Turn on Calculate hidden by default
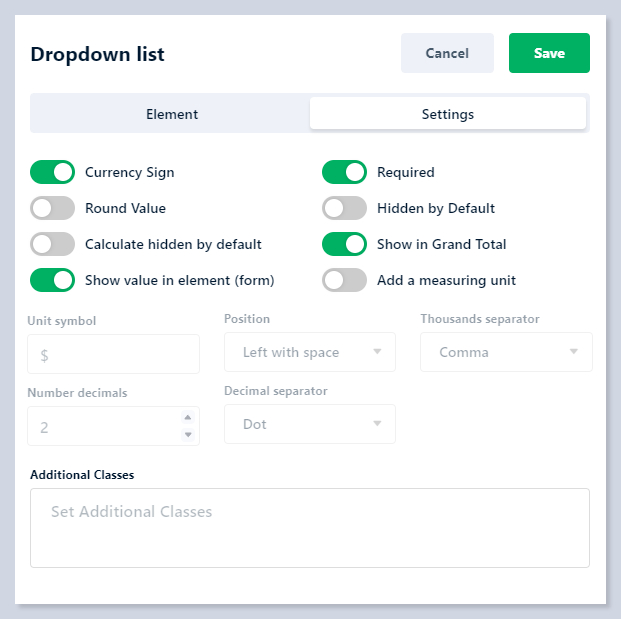Viewport: 621px width, 619px height. 52,244
